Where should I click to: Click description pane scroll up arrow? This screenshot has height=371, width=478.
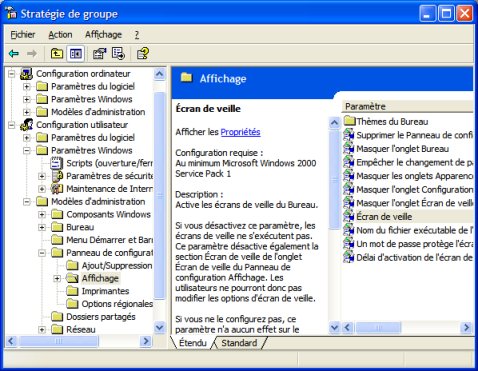[x=334, y=123]
